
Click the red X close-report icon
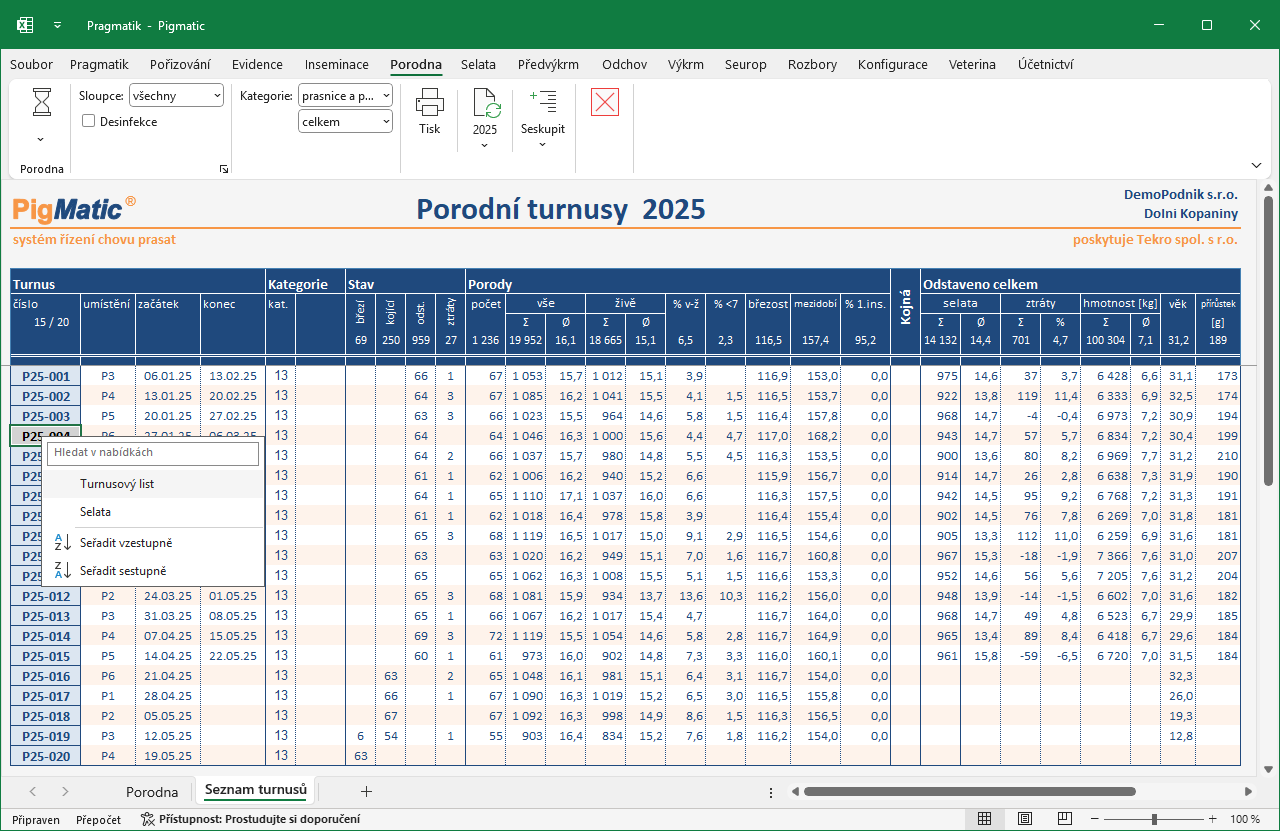[x=605, y=102]
